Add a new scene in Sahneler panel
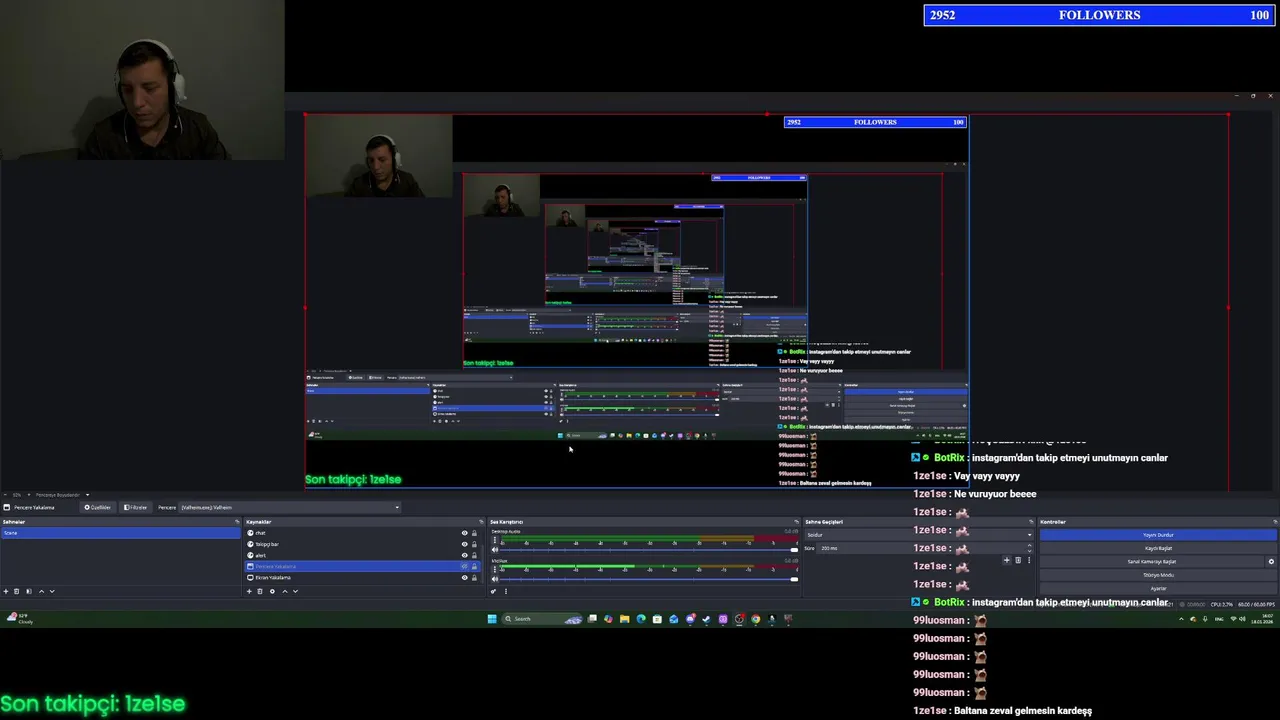 click(x=6, y=591)
